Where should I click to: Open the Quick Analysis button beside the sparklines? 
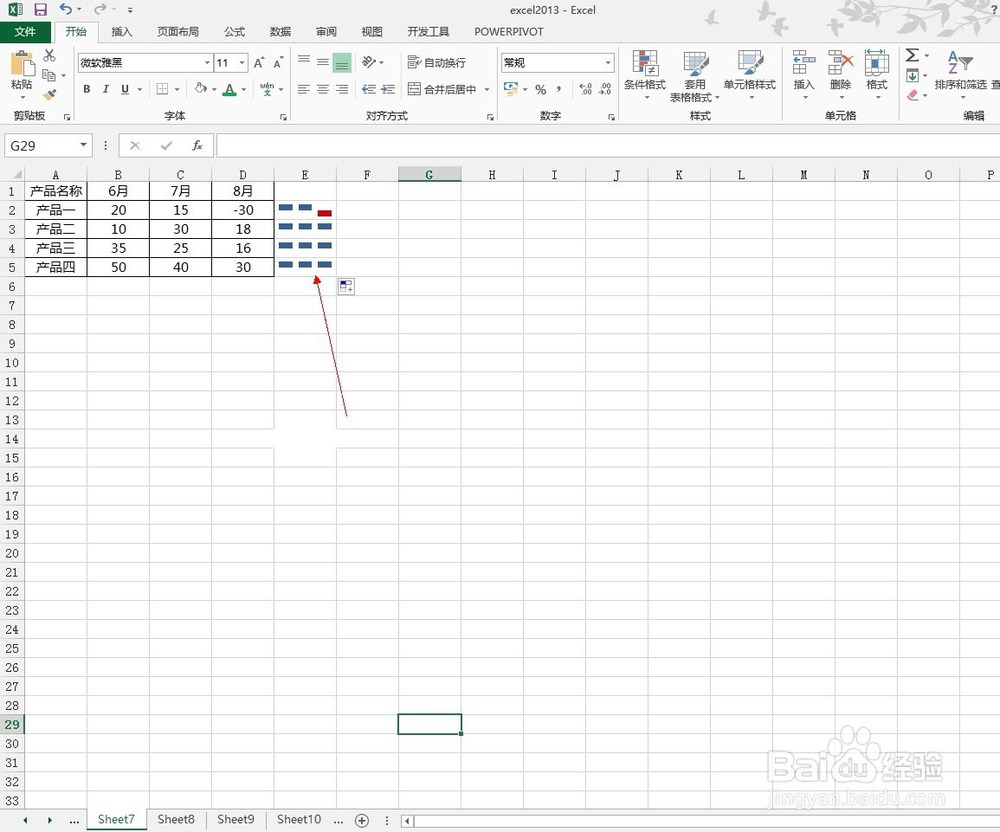[x=345, y=286]
